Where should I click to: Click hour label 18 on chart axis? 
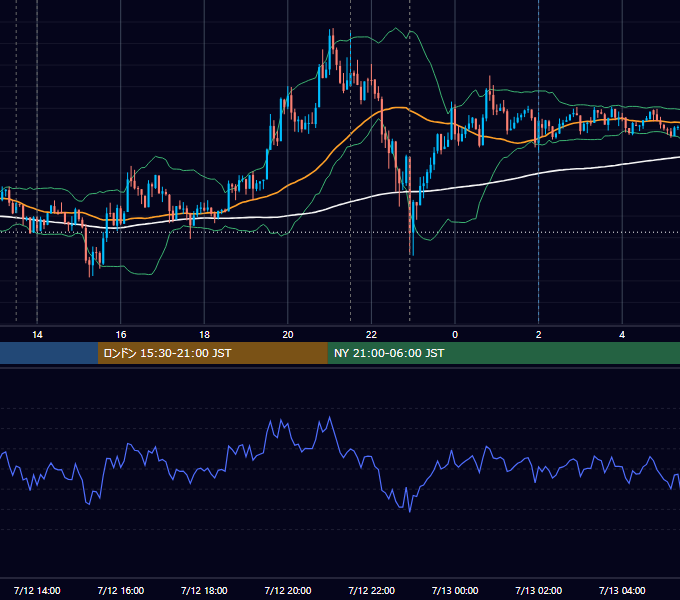(204, 335)
